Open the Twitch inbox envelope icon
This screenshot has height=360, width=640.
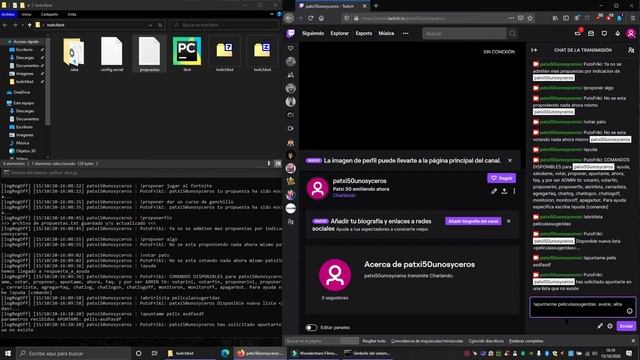[x=591, y=33]
